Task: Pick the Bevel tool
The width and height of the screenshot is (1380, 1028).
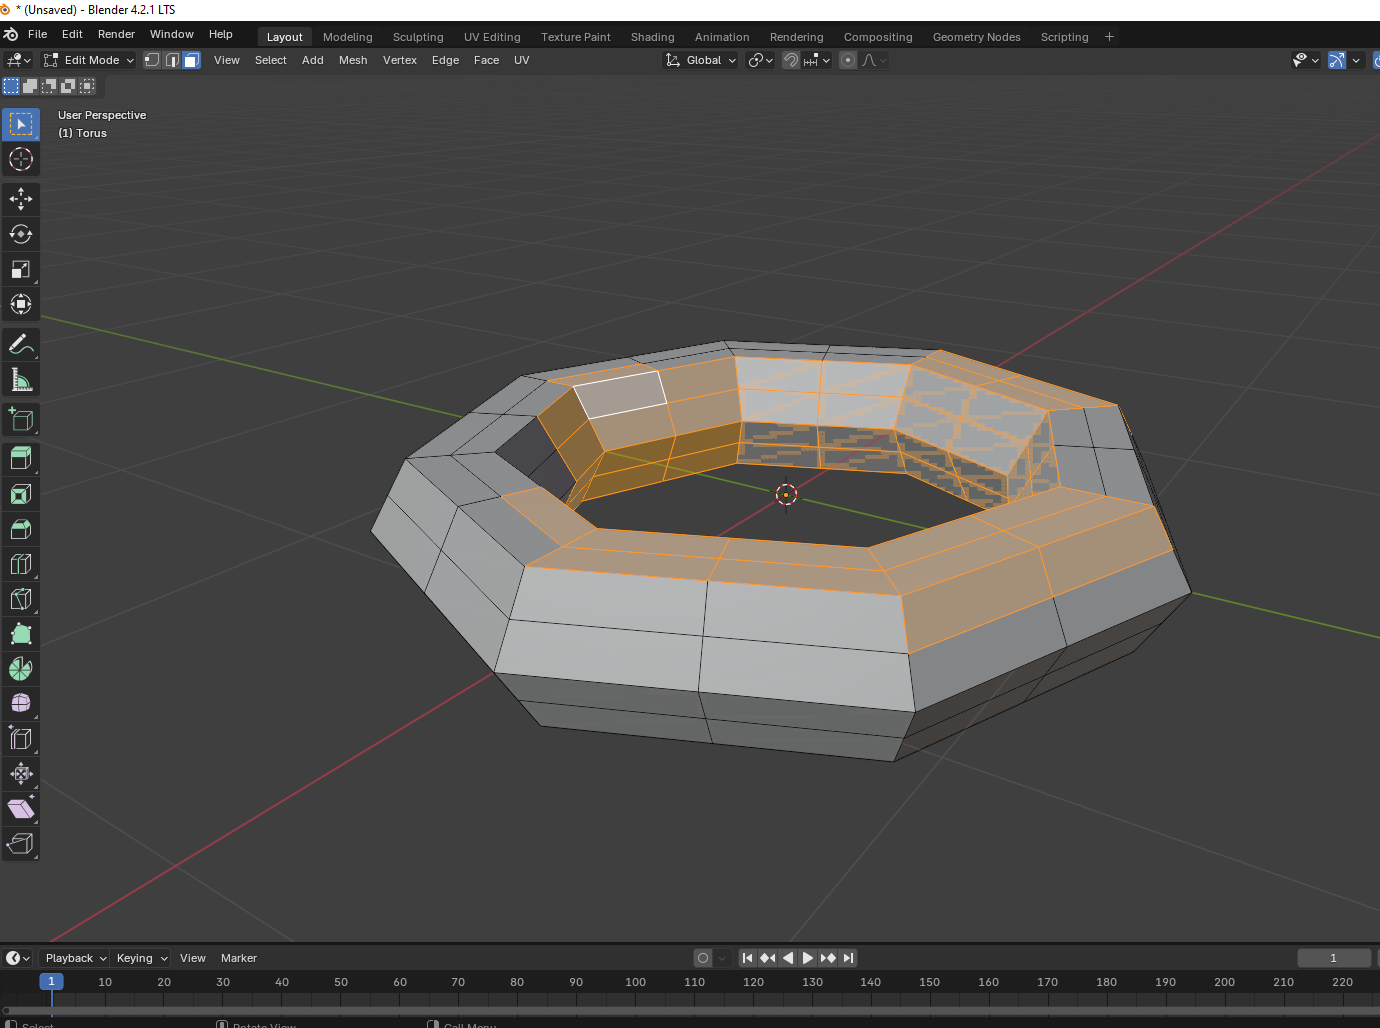Action: coord(21,529)
